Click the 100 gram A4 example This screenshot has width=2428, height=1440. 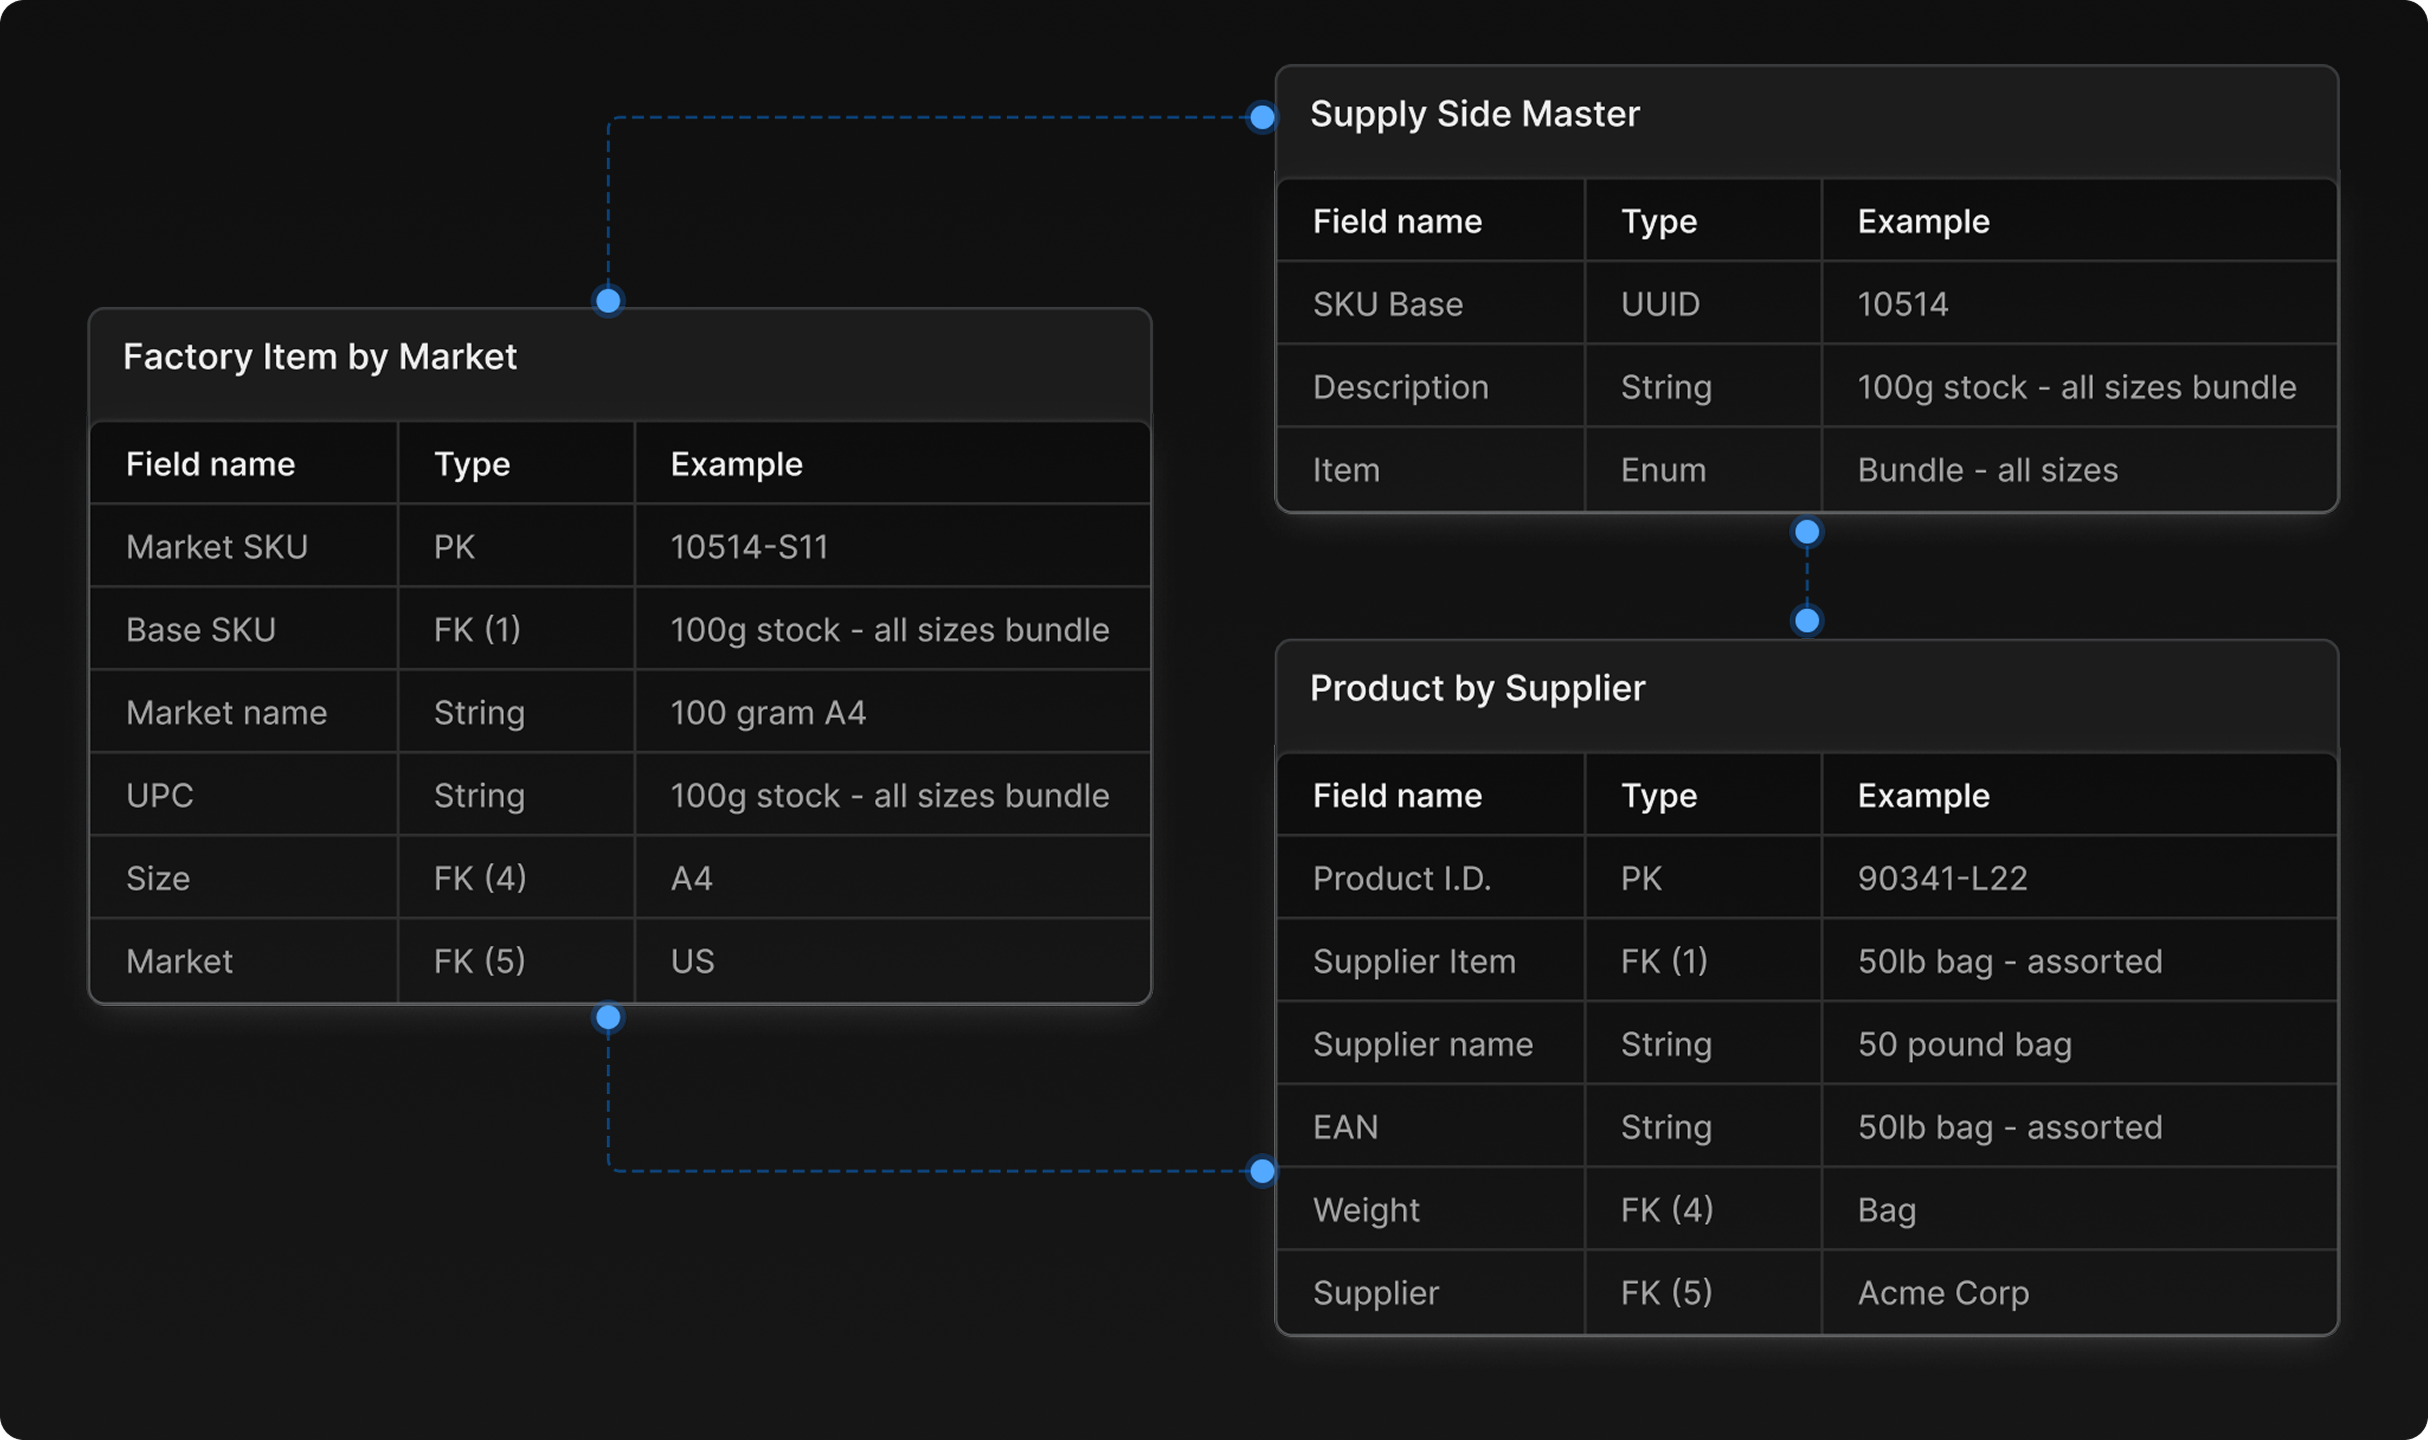click(x=767, y=713)
